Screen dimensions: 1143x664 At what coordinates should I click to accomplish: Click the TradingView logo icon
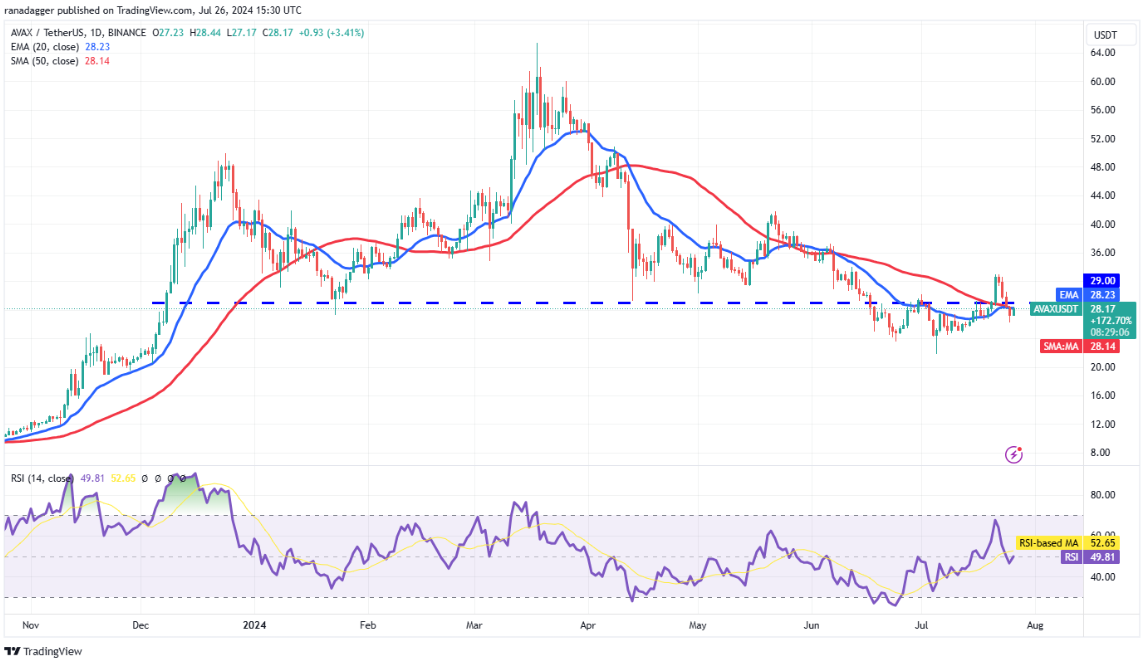point(12,651)
